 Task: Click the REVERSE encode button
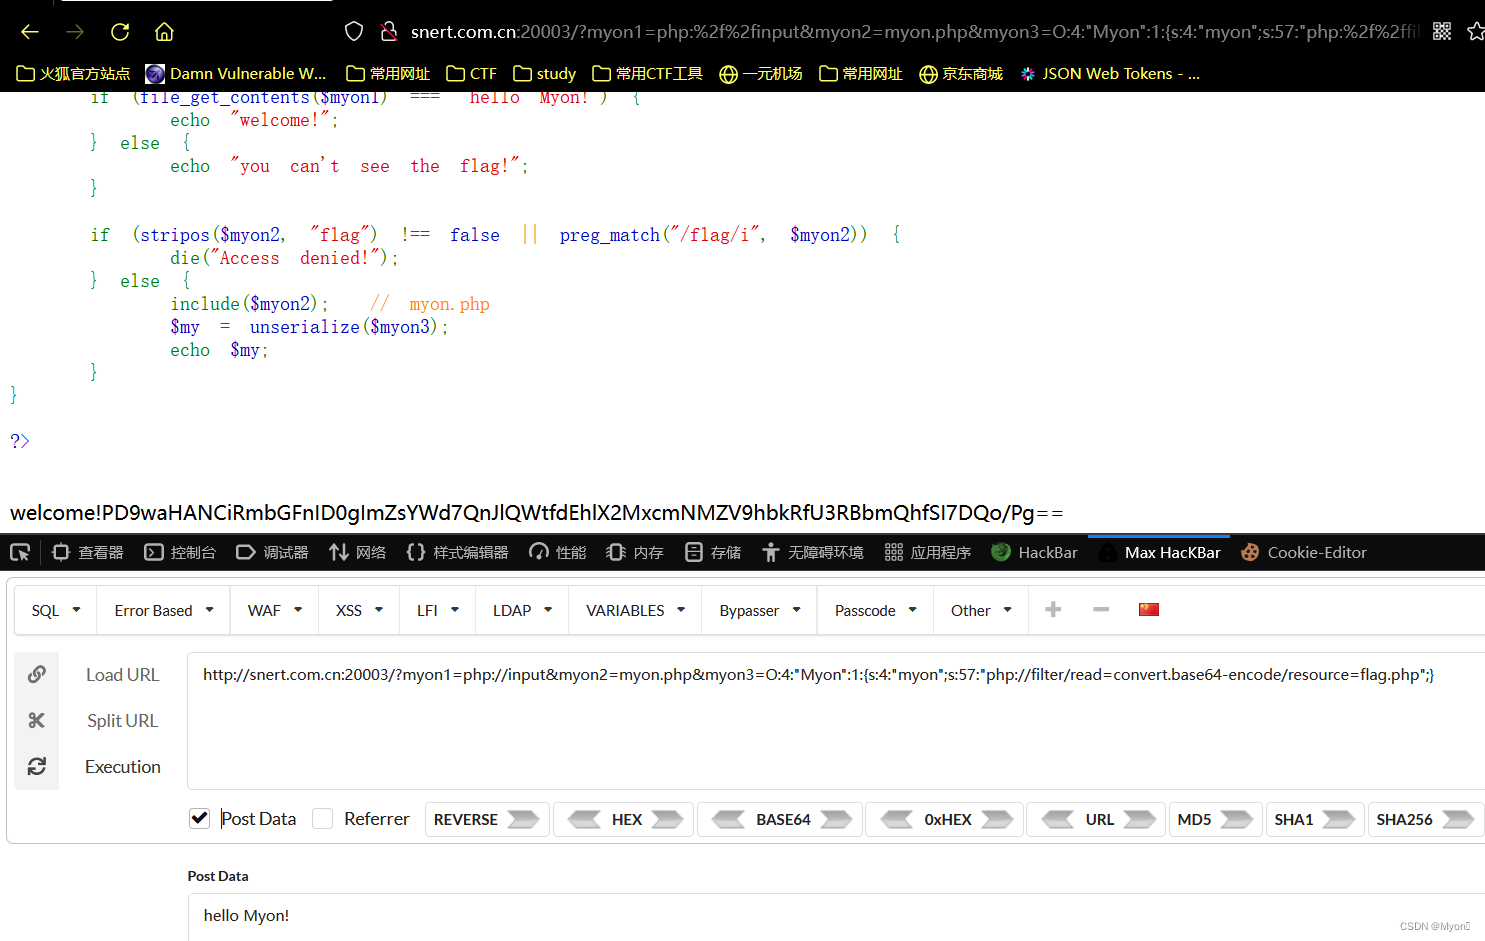(x=487, y=819)
